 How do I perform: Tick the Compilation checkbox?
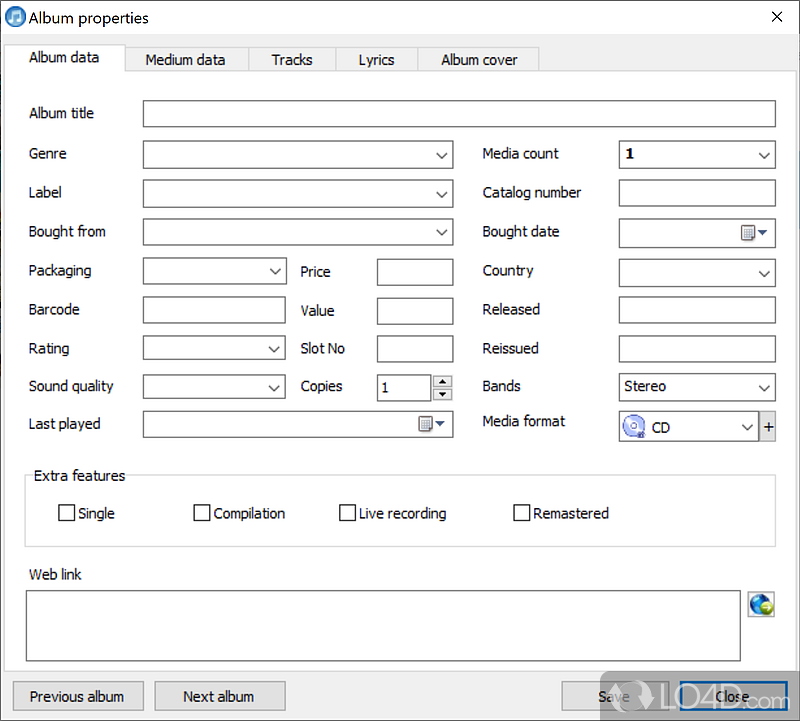pyautogui.click(x=202, y=513)
